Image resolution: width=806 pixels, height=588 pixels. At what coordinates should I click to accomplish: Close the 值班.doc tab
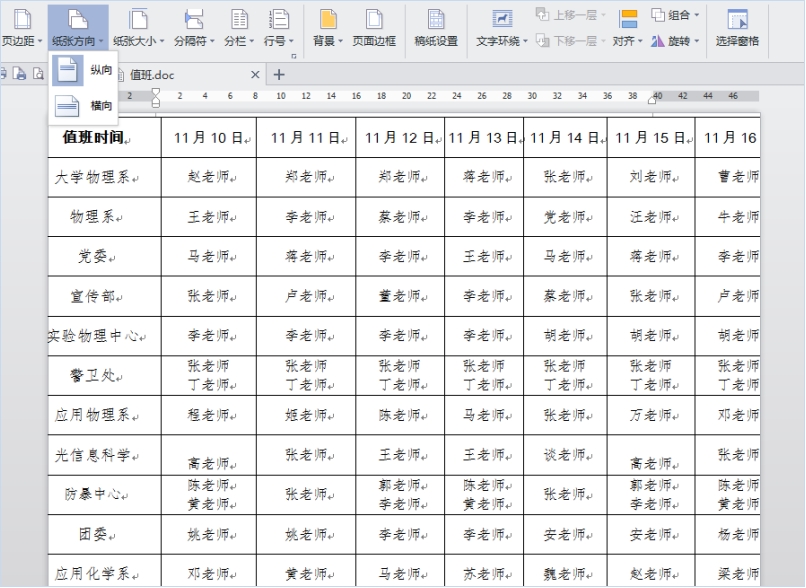click(255, 75)
